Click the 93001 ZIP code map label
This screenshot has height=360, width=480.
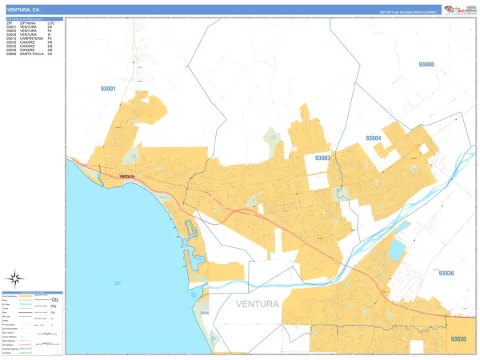point(108,89)
